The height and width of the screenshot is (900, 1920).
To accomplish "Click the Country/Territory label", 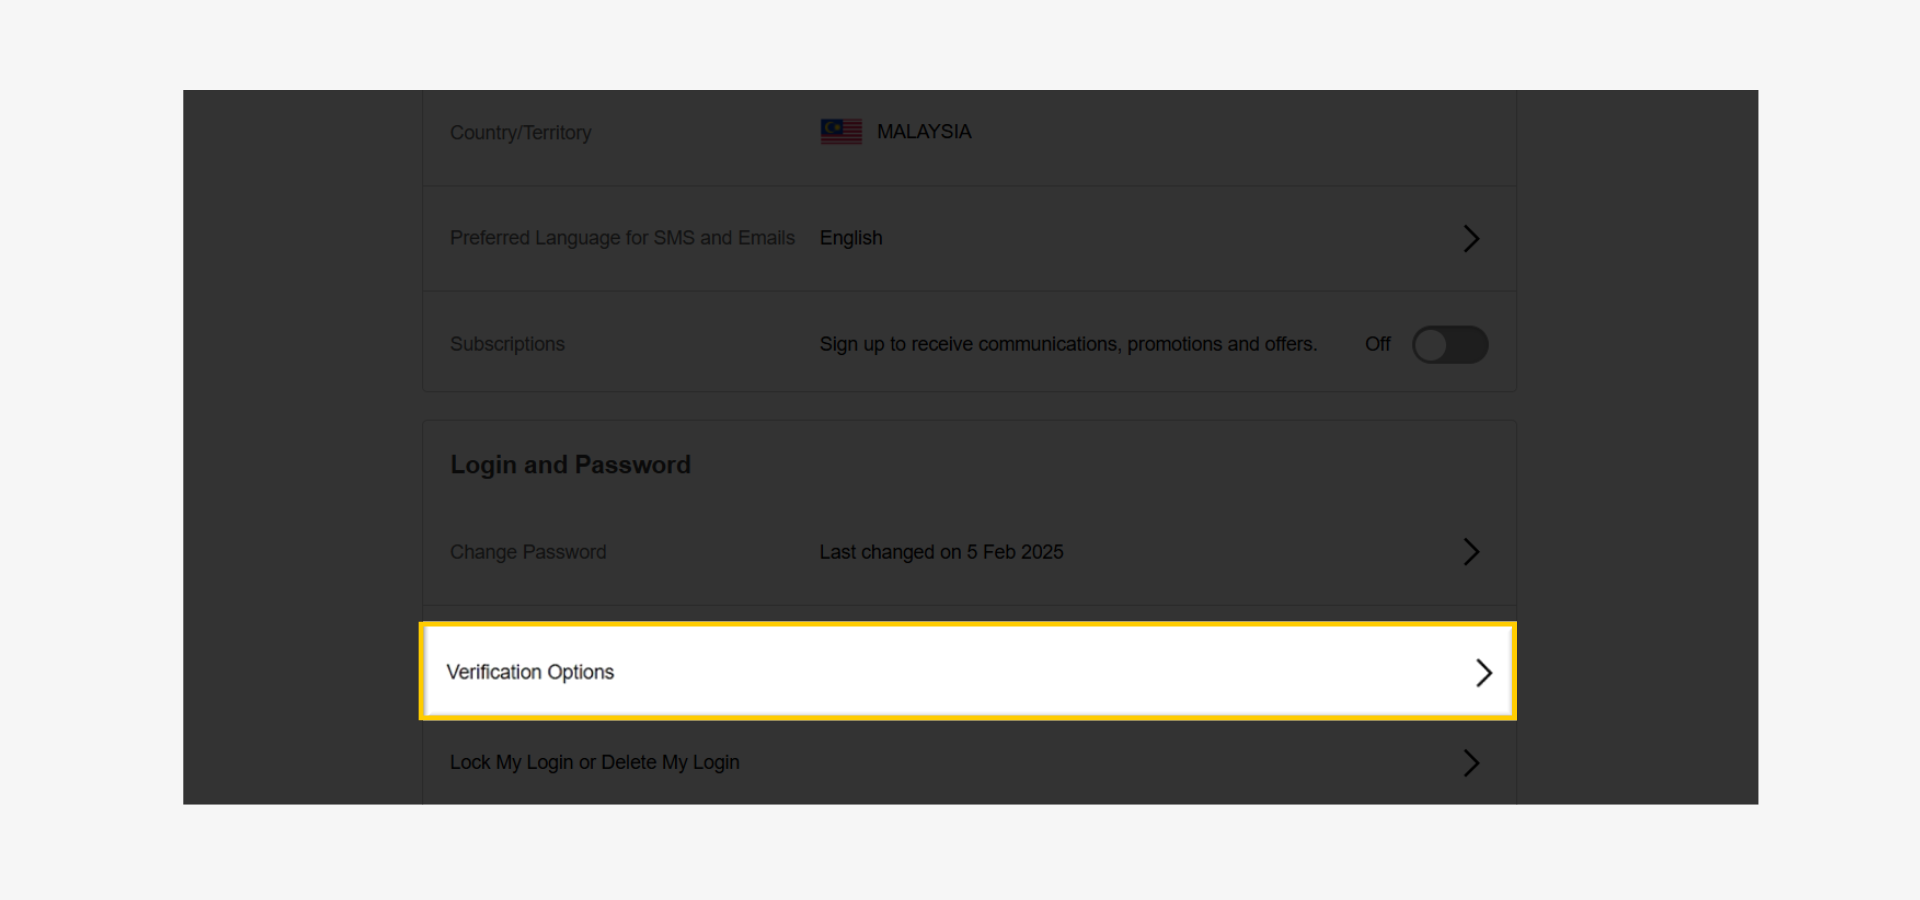I will pos(520,133).
